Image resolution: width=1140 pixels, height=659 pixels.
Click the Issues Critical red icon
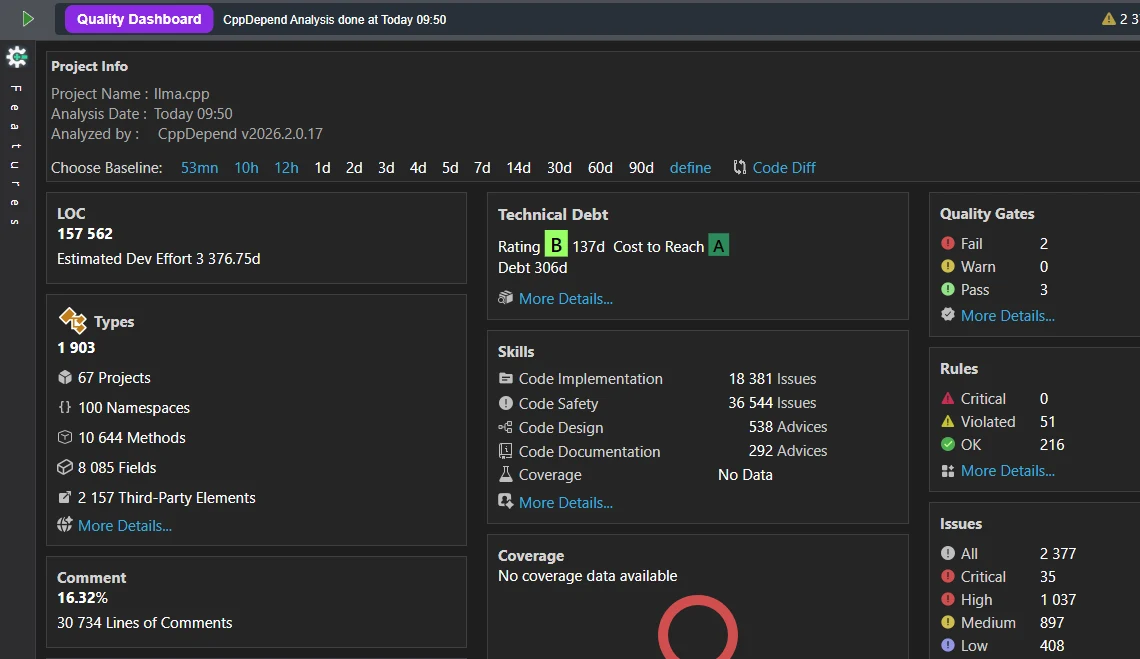point(947,576)
